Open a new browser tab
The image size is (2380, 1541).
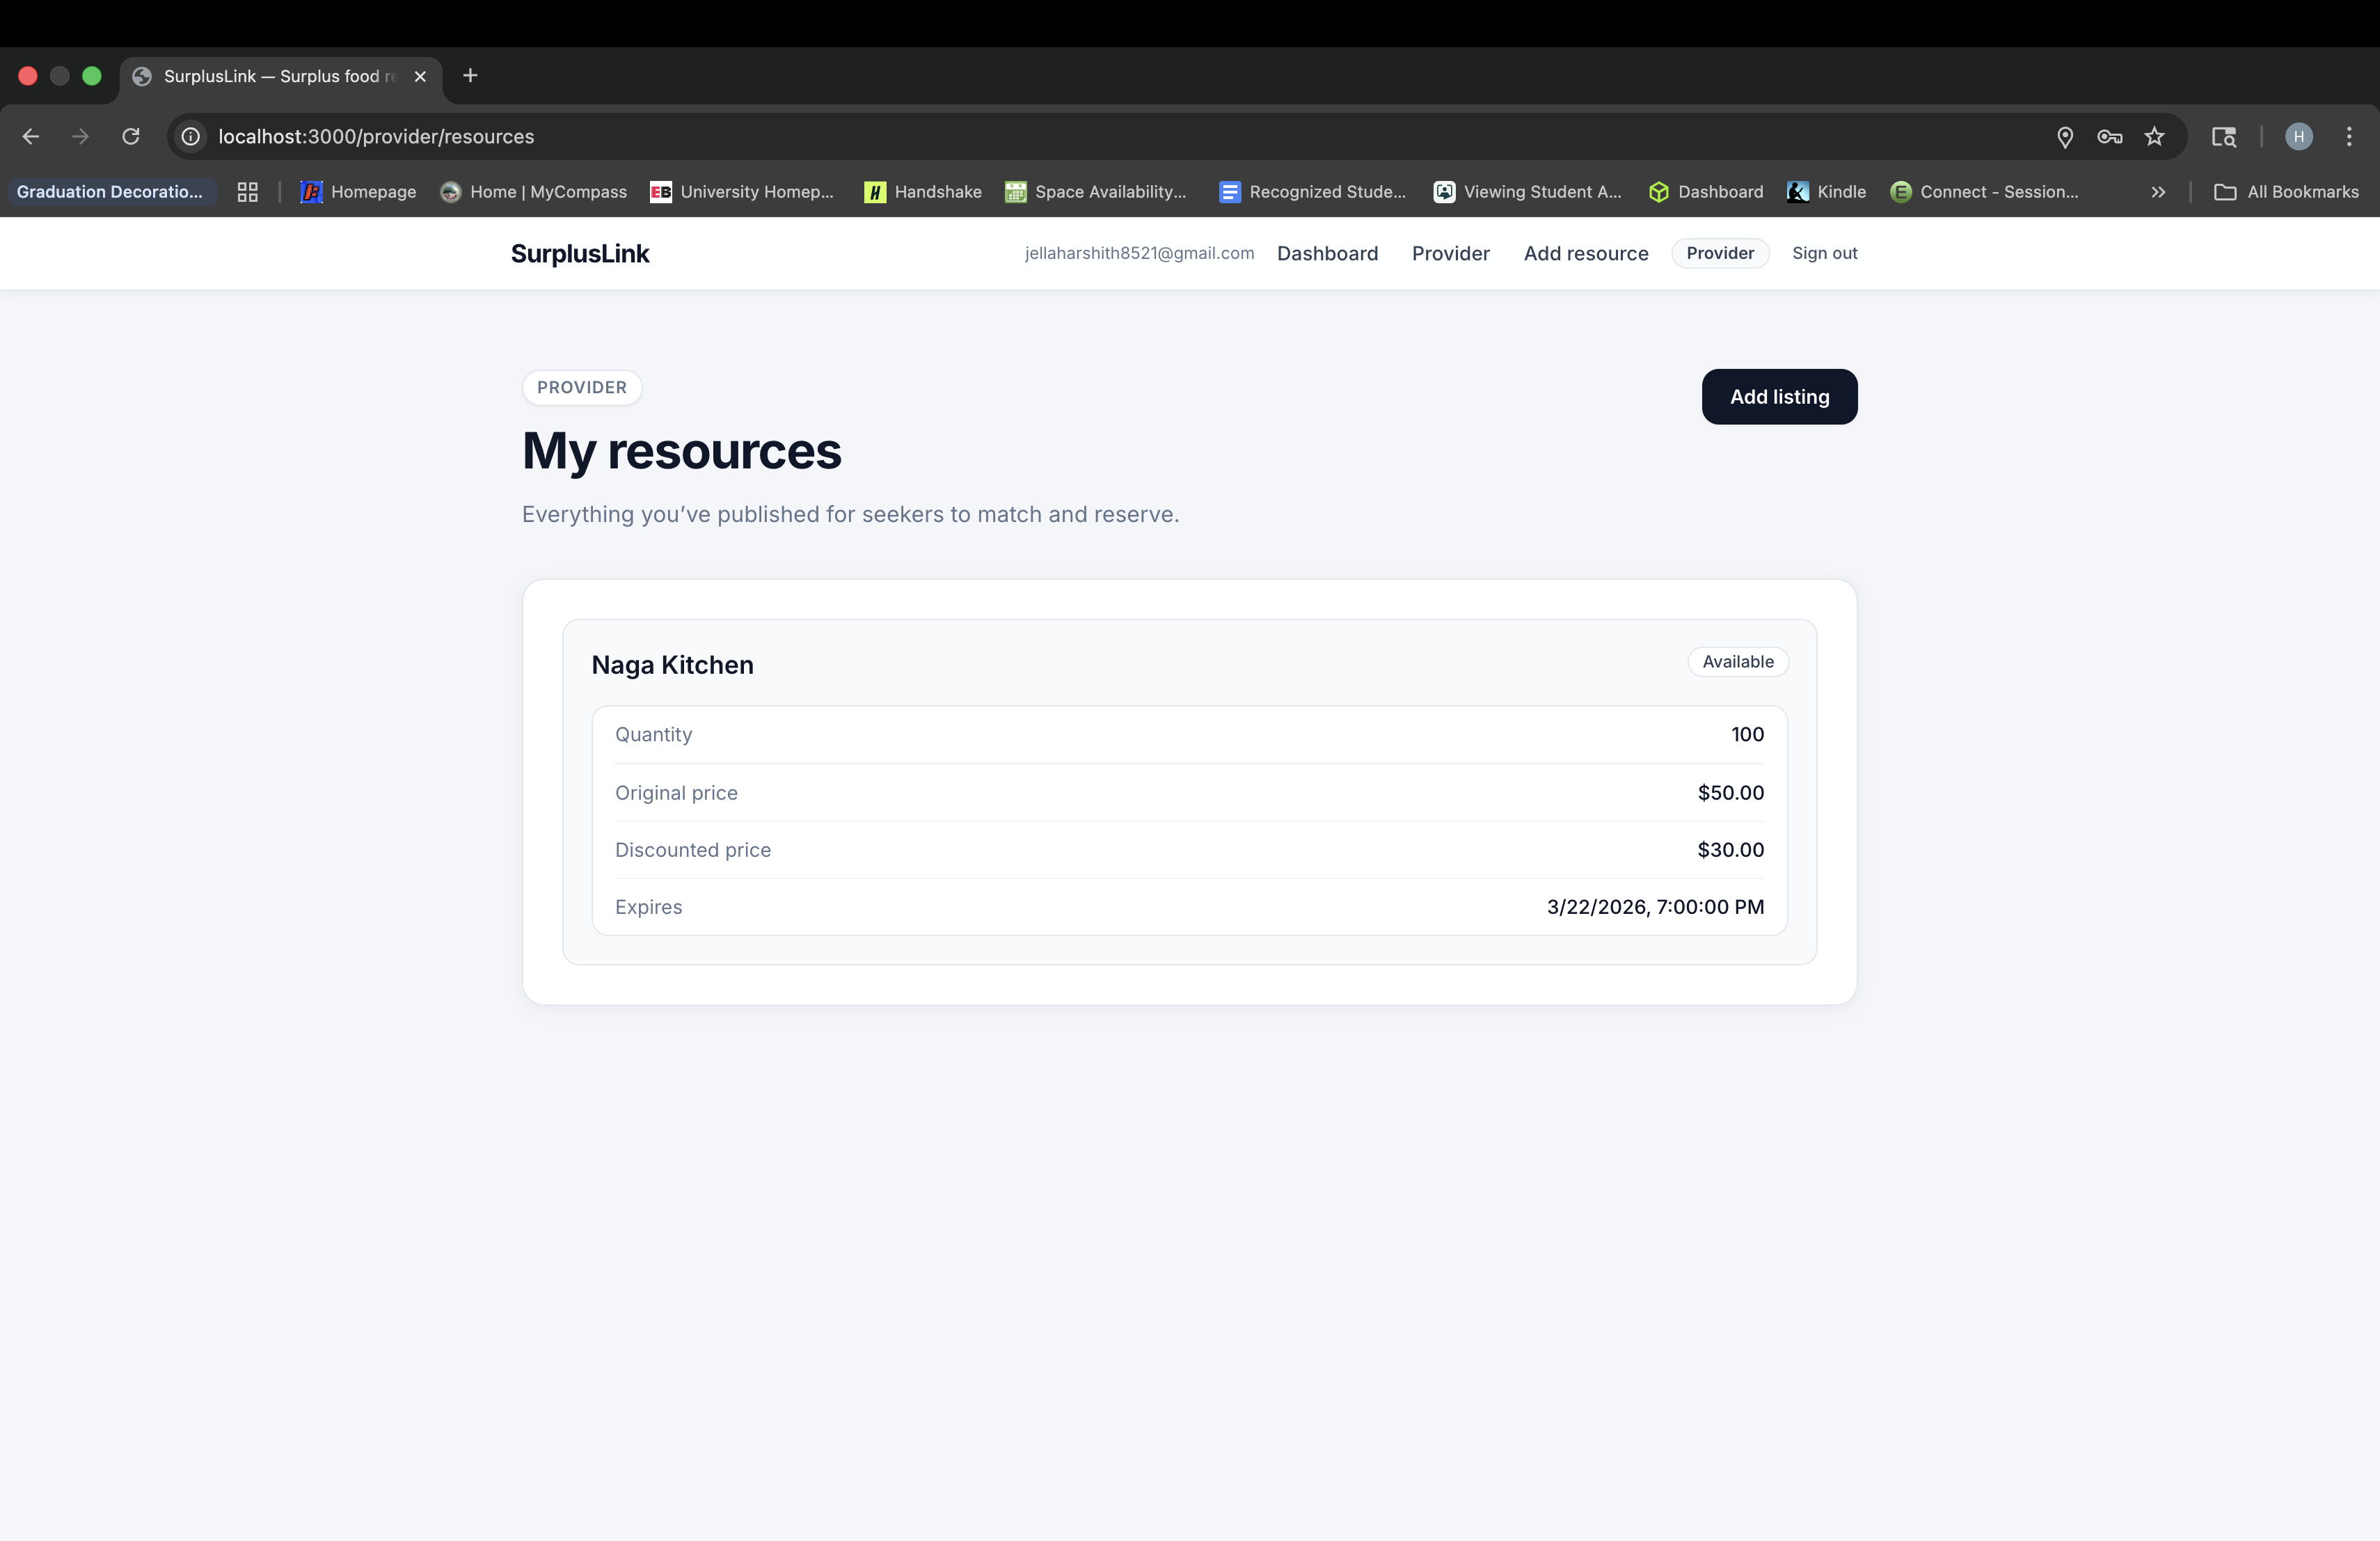tap(470, 76)
